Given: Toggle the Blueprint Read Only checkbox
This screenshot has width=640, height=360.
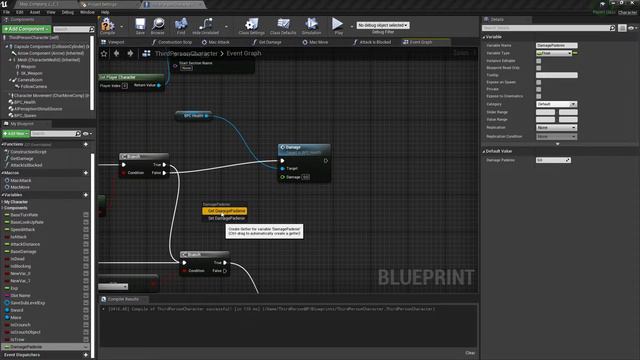Looking at the screenshot, I should click(x=538, y=68).
